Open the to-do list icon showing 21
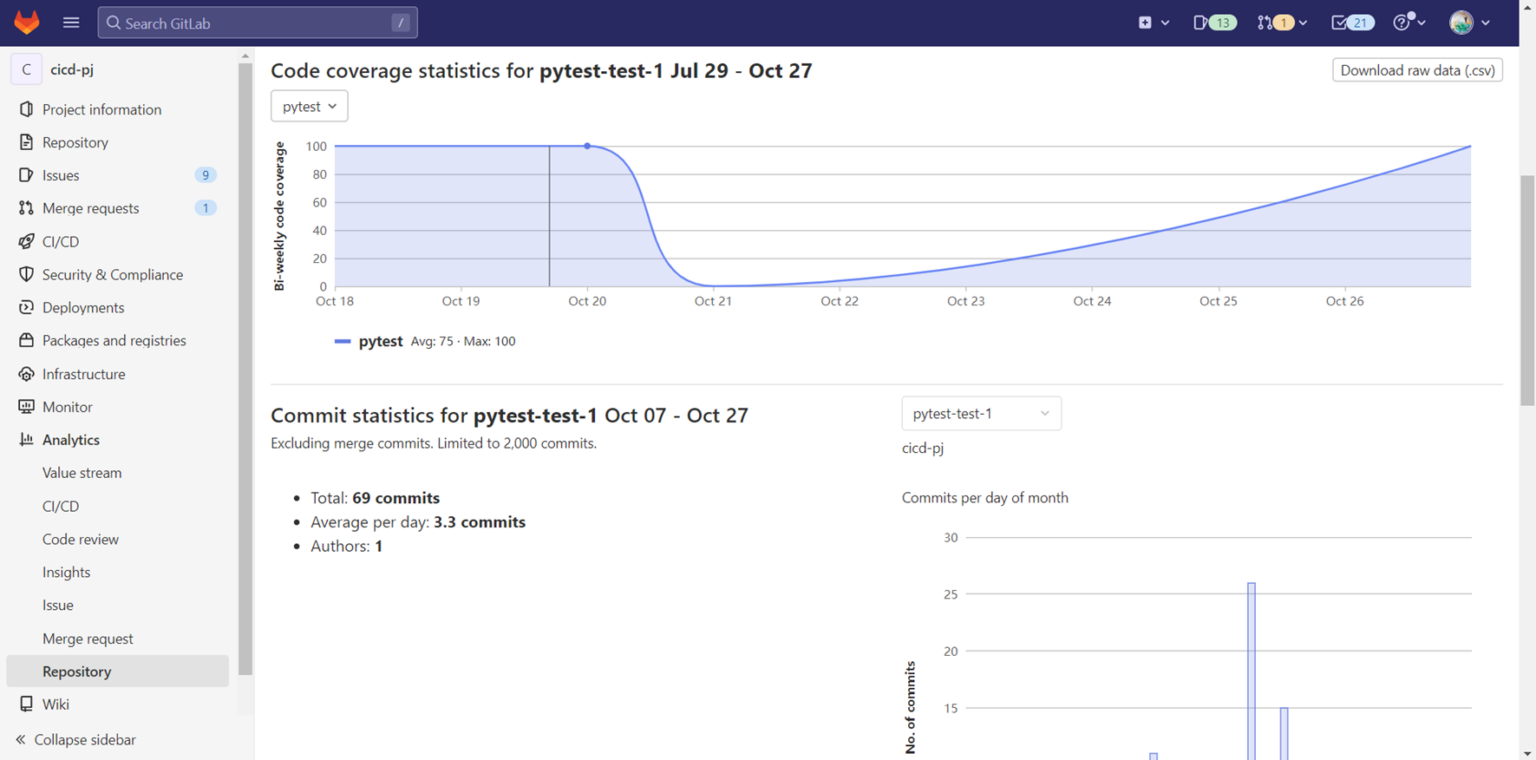Viewport: 1536px width, 760px height. point(1351,21)
